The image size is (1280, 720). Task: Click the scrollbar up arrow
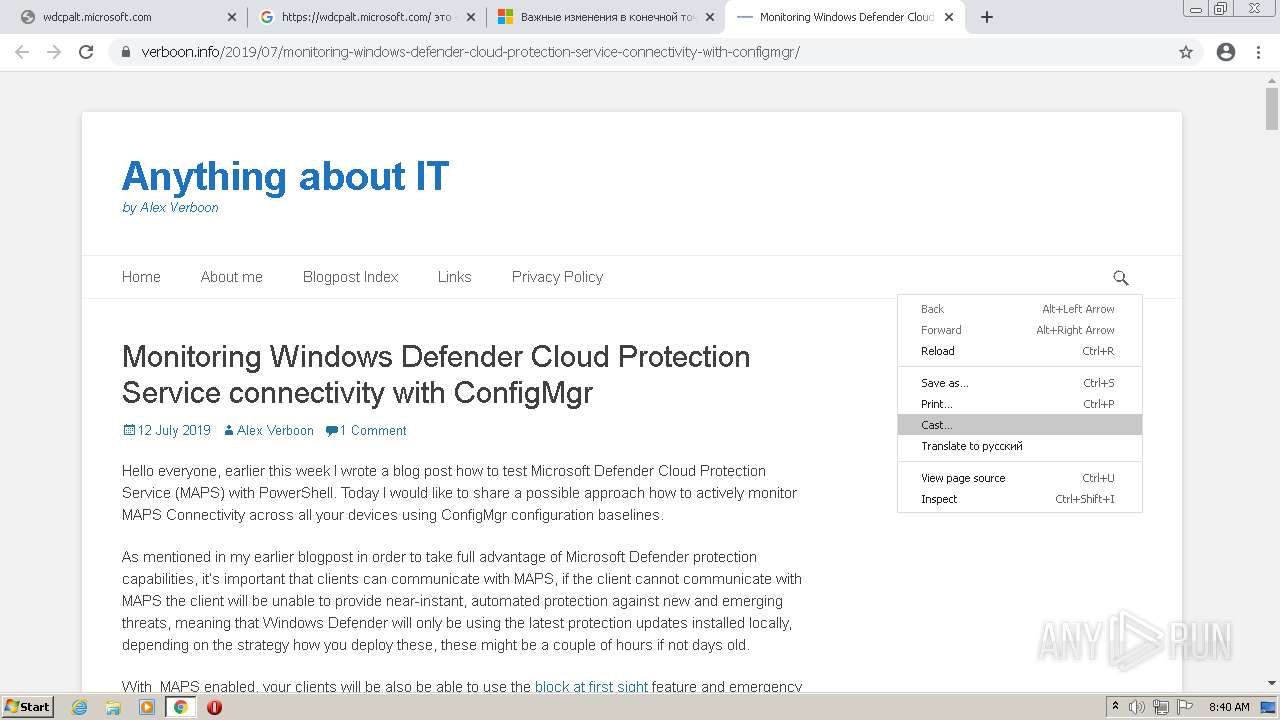click(1271, 80)
